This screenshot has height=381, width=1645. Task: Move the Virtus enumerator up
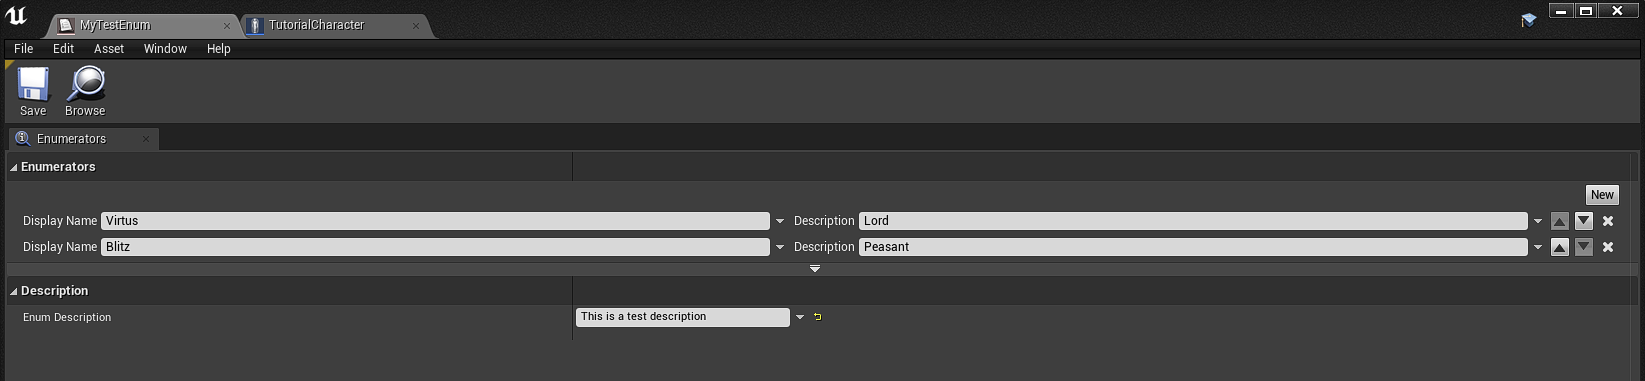(1560, 221)
